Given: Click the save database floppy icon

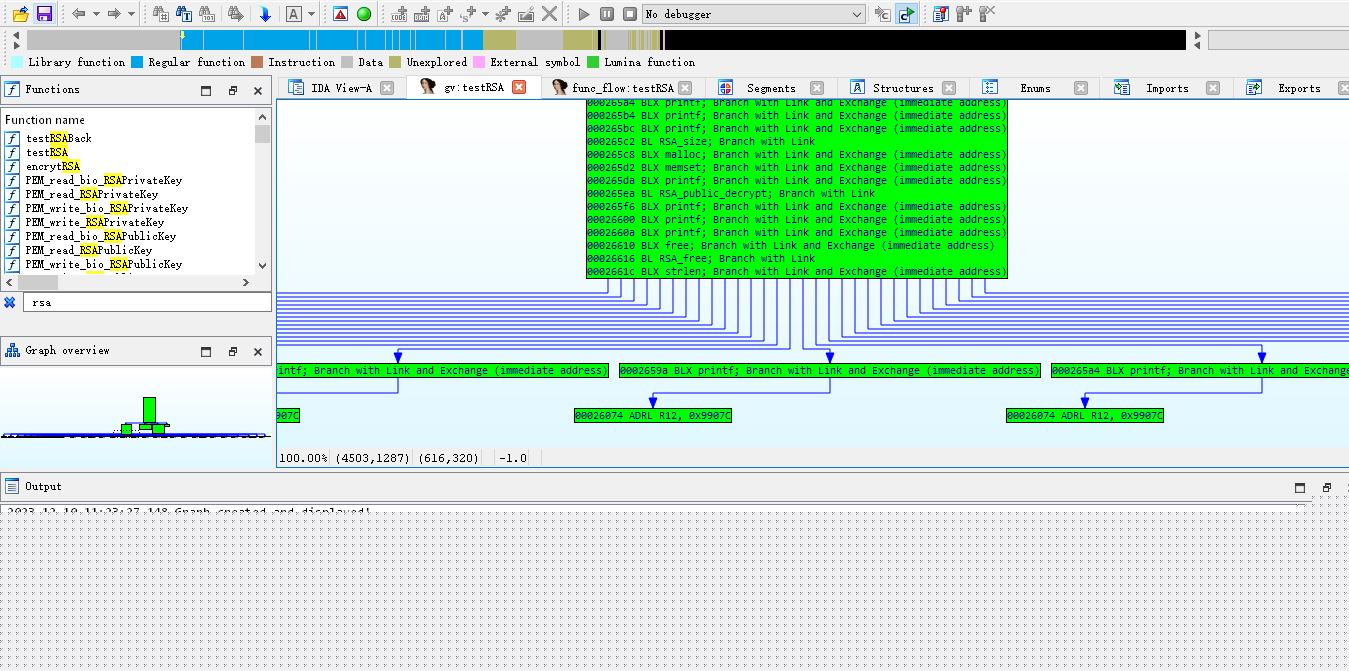Looking at the screenshot, I should 43,14.
